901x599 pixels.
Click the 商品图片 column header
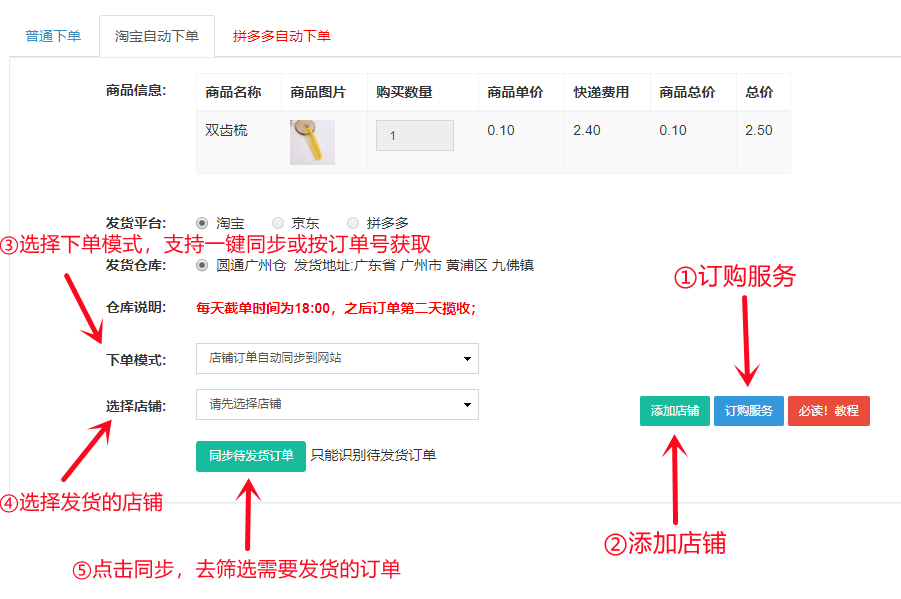coord(318,92)
